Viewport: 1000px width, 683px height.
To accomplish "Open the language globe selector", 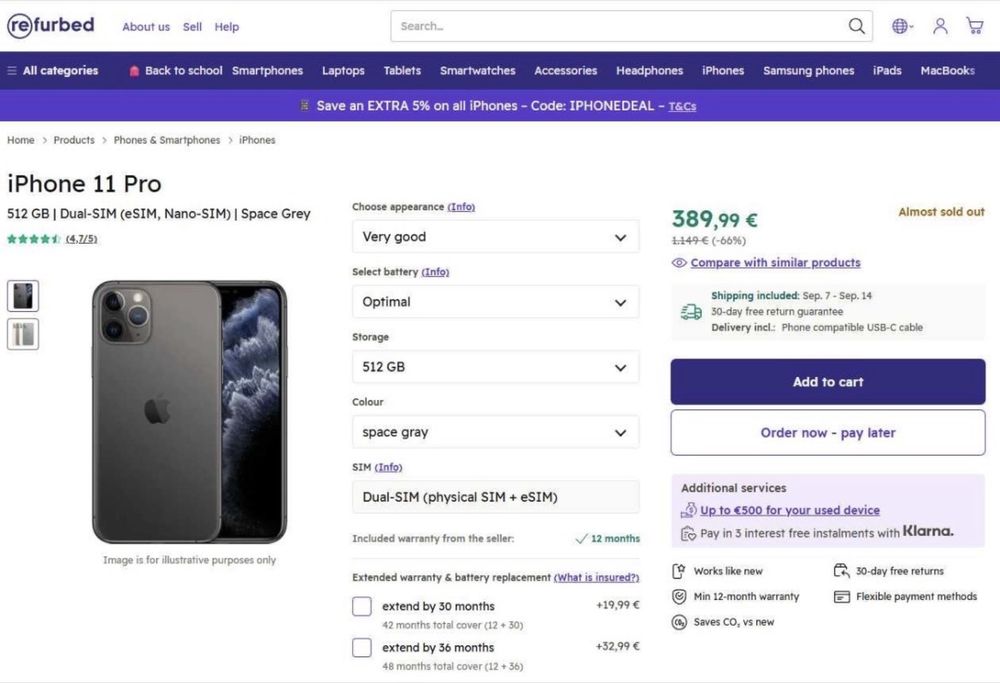I will tap(902, 26).
